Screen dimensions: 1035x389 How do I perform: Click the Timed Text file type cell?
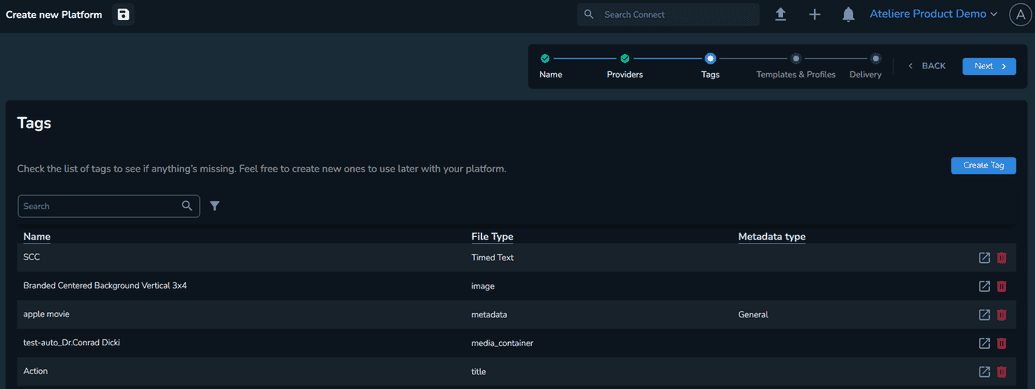click(x=492, y=258)
